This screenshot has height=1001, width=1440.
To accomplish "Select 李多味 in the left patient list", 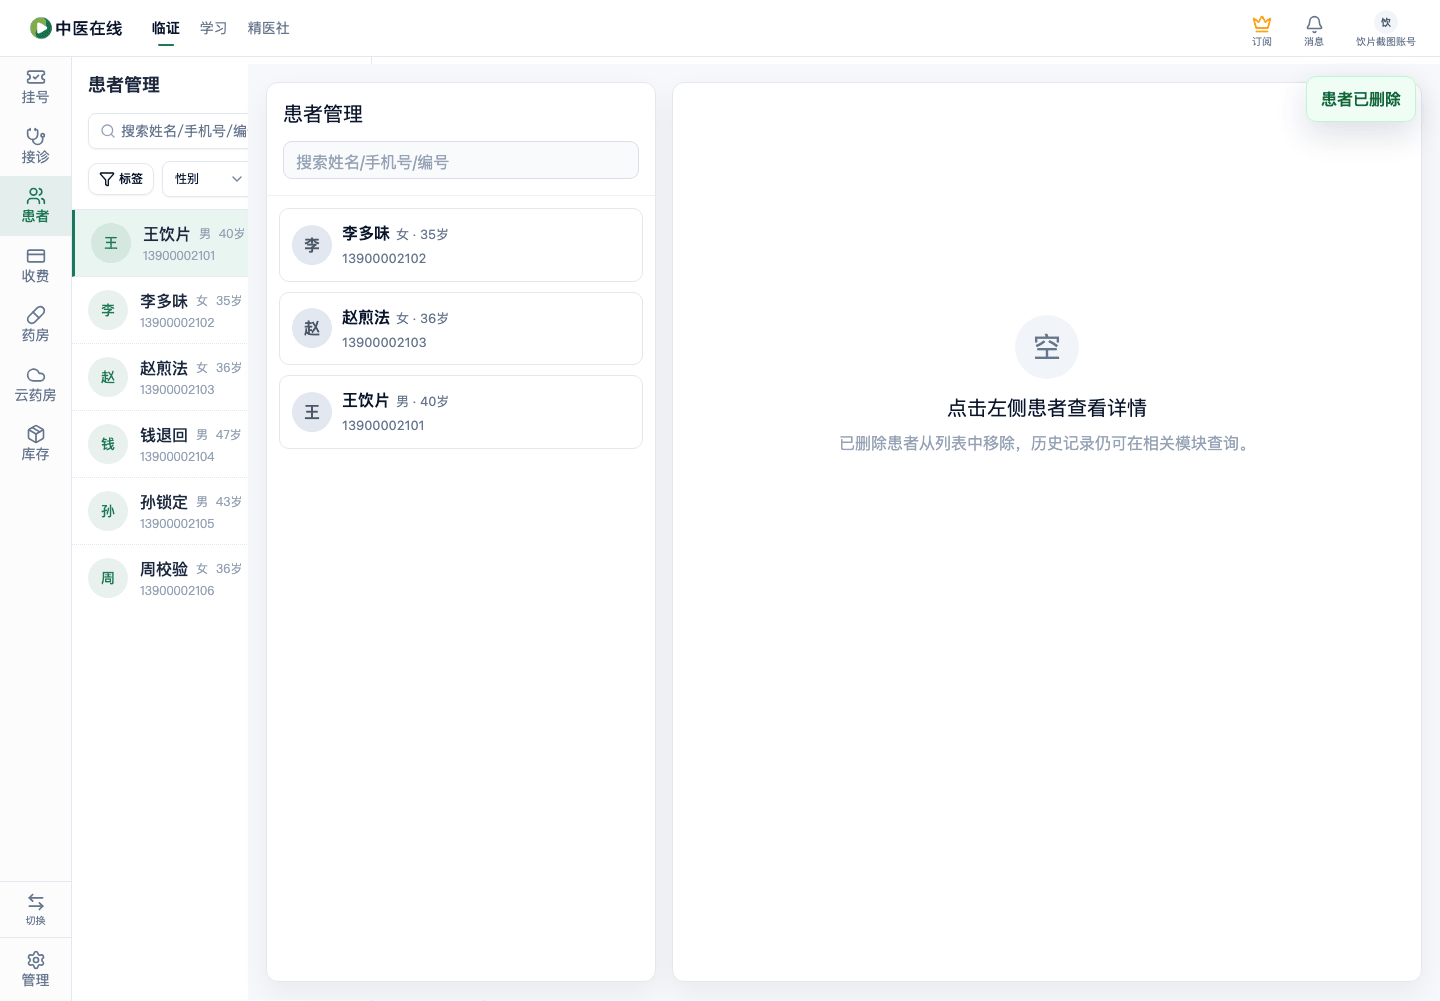I will (x=160, y=310).
